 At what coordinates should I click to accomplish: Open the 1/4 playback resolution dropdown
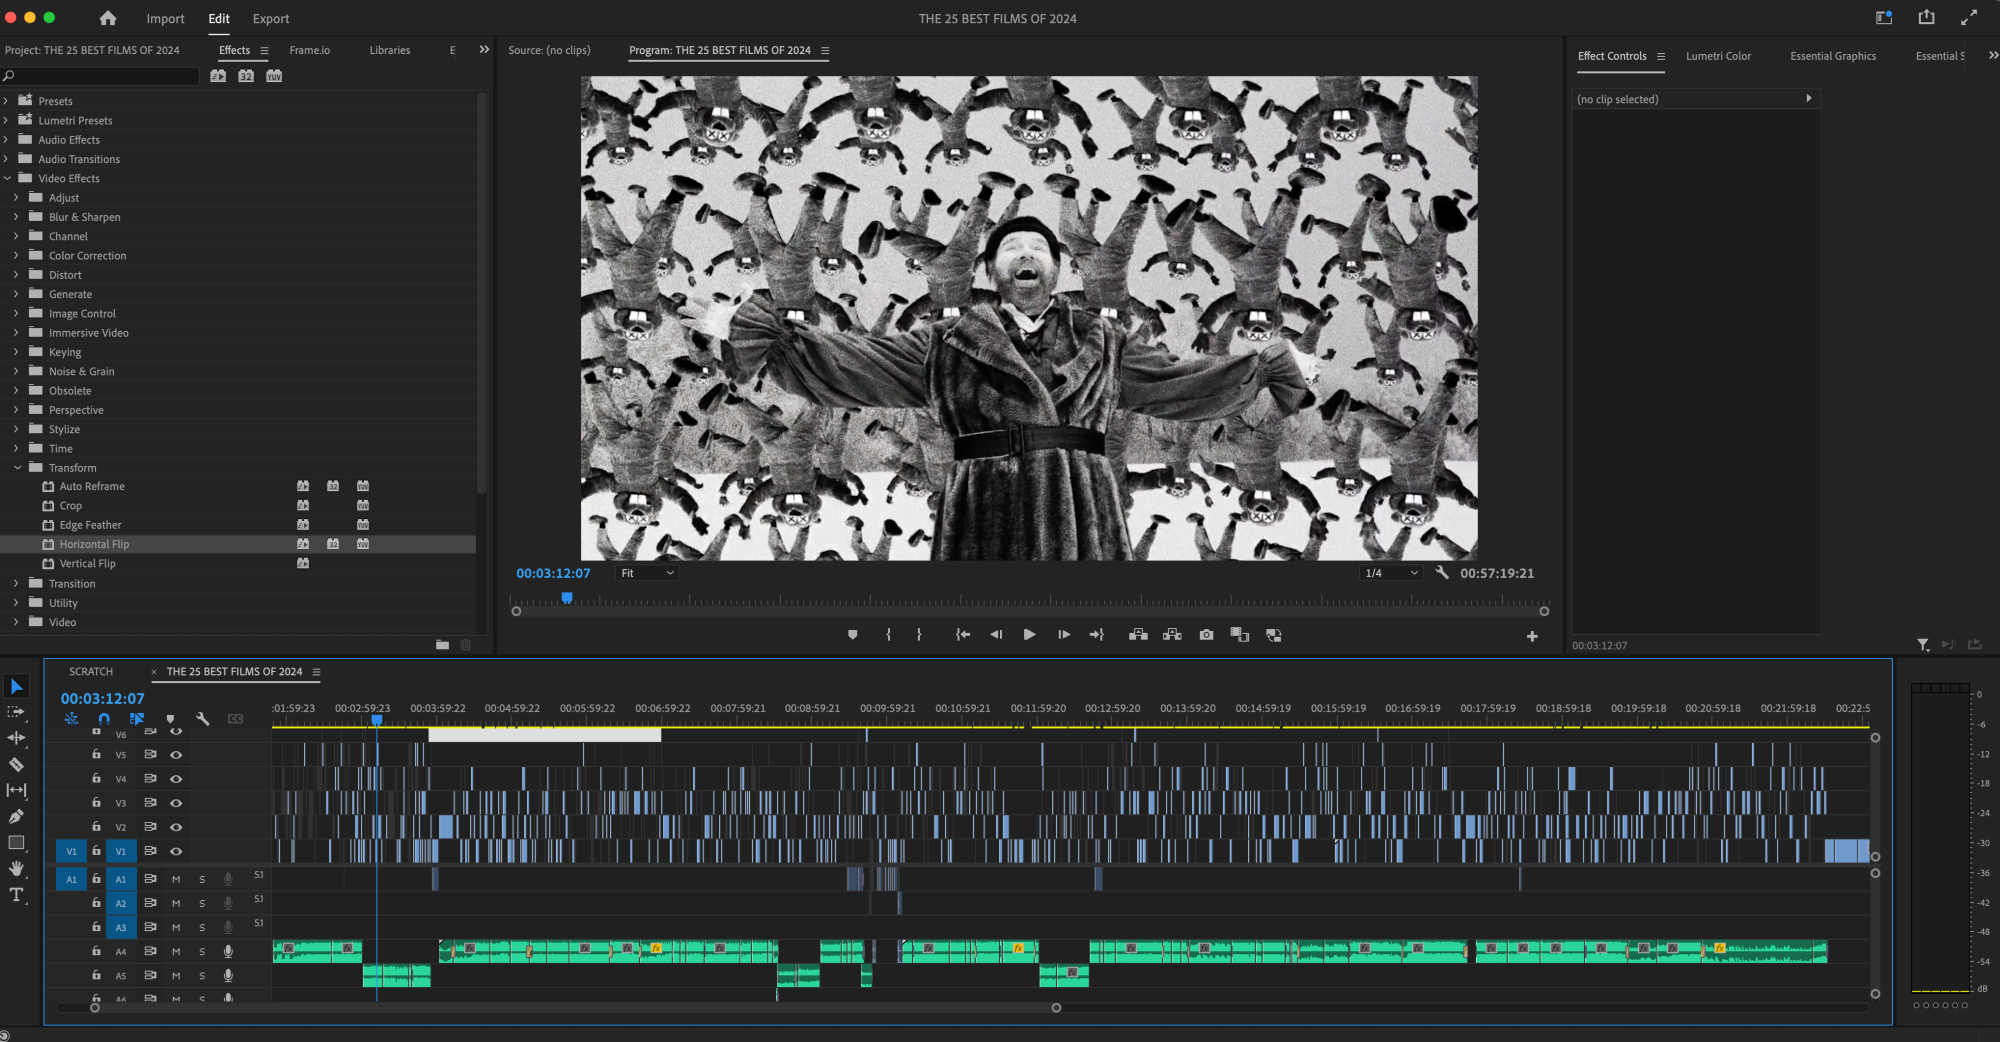(1391, 573)
